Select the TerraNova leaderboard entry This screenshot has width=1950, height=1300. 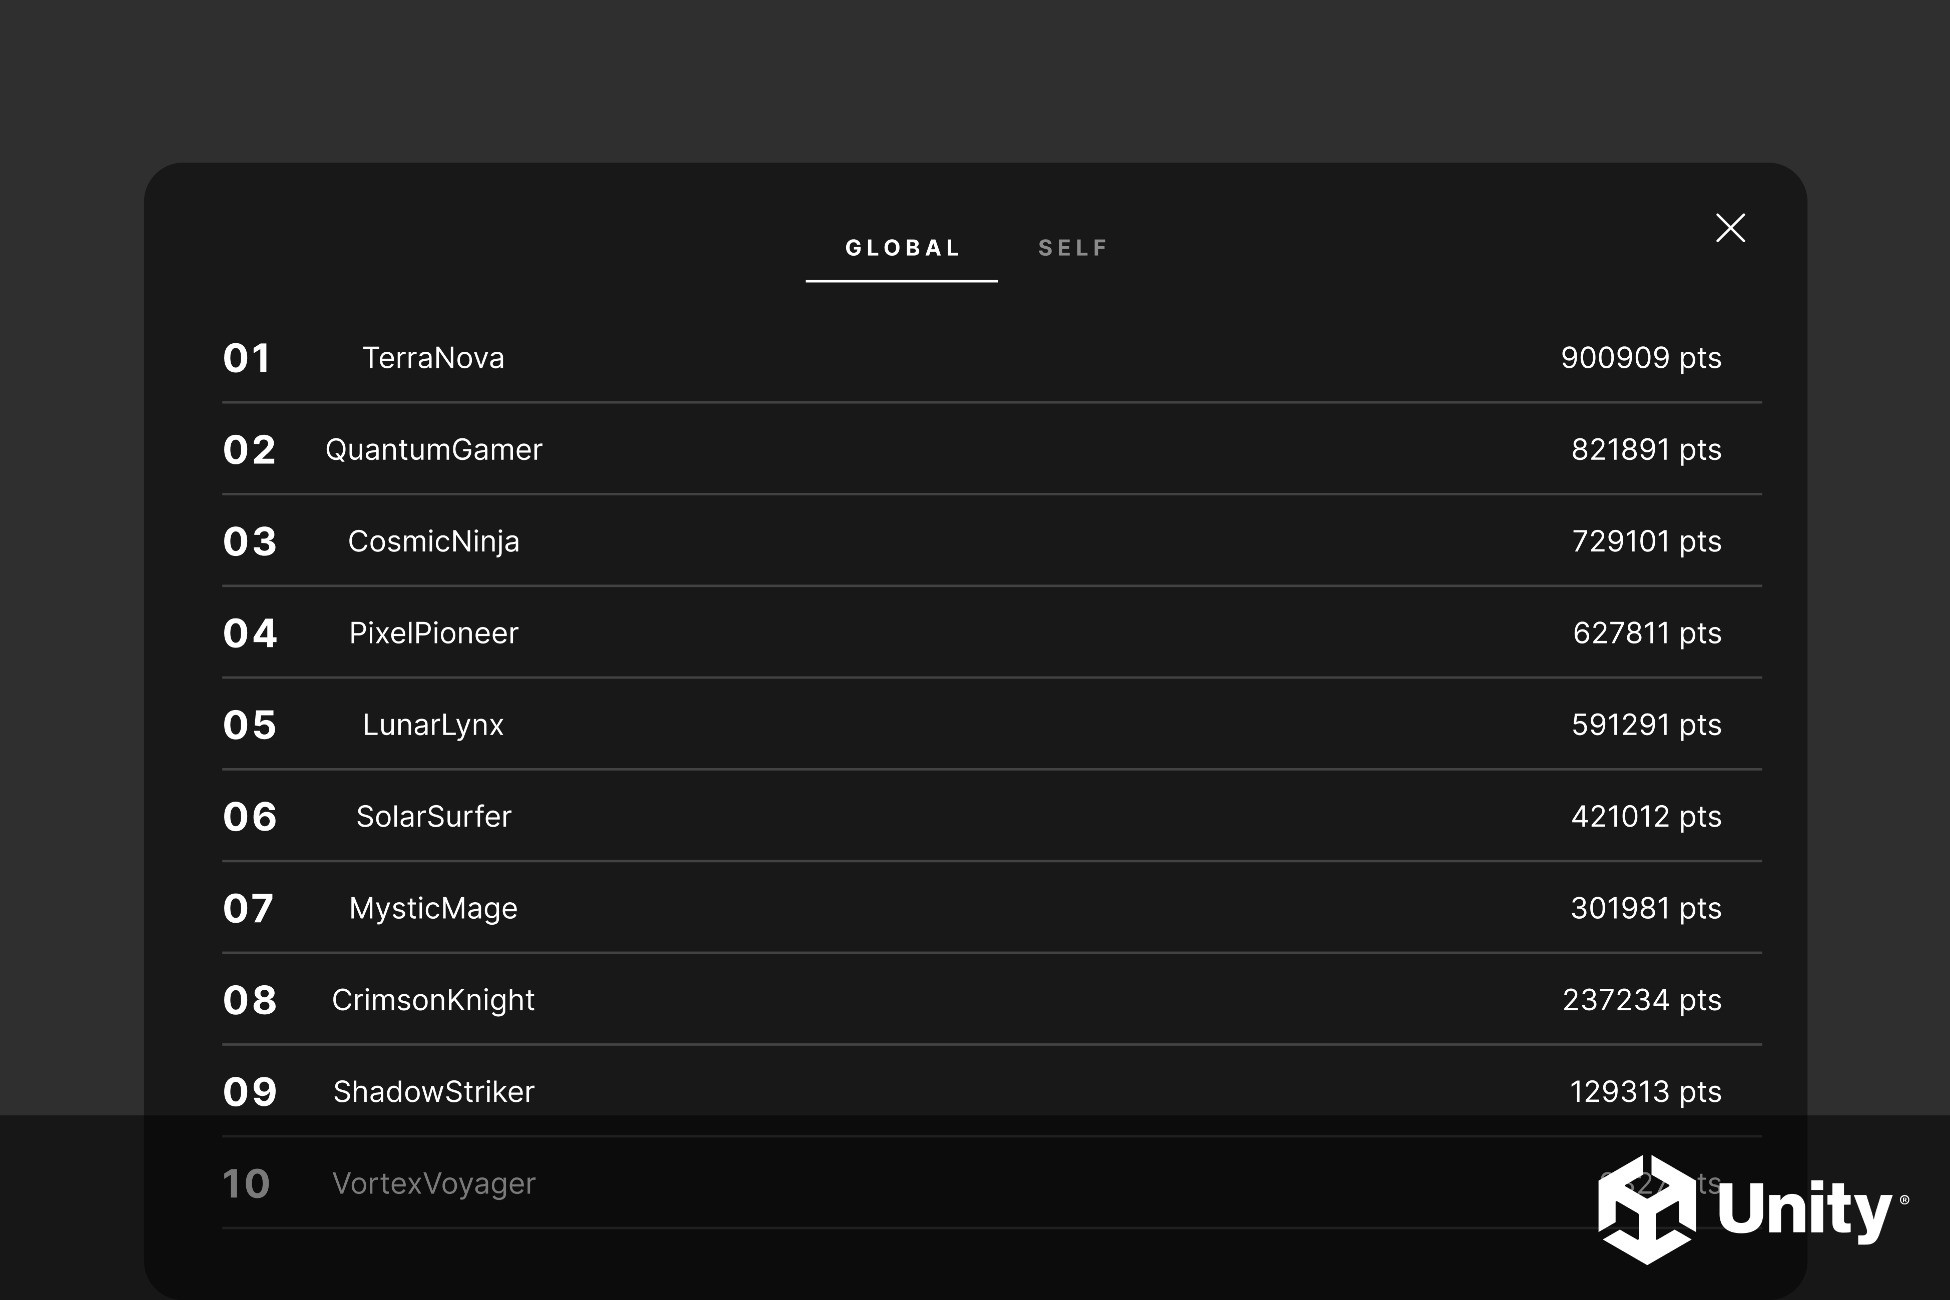433,358
